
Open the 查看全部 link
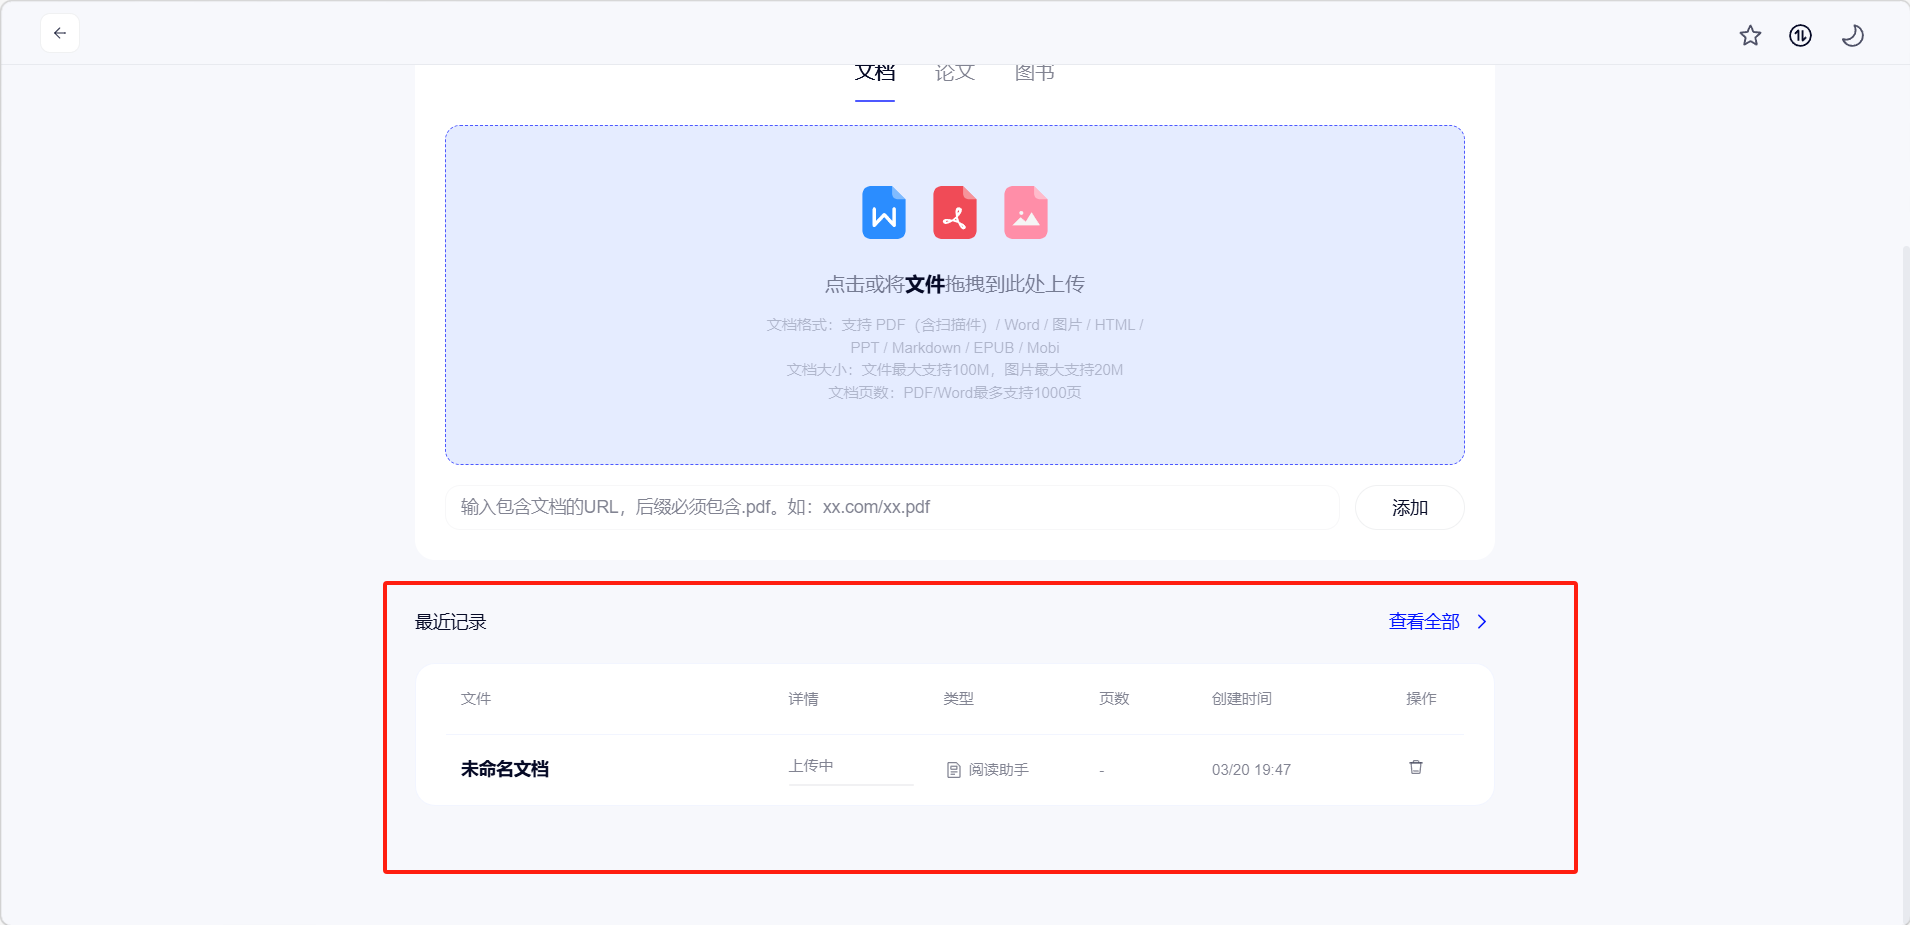[x=1424, y=622]
